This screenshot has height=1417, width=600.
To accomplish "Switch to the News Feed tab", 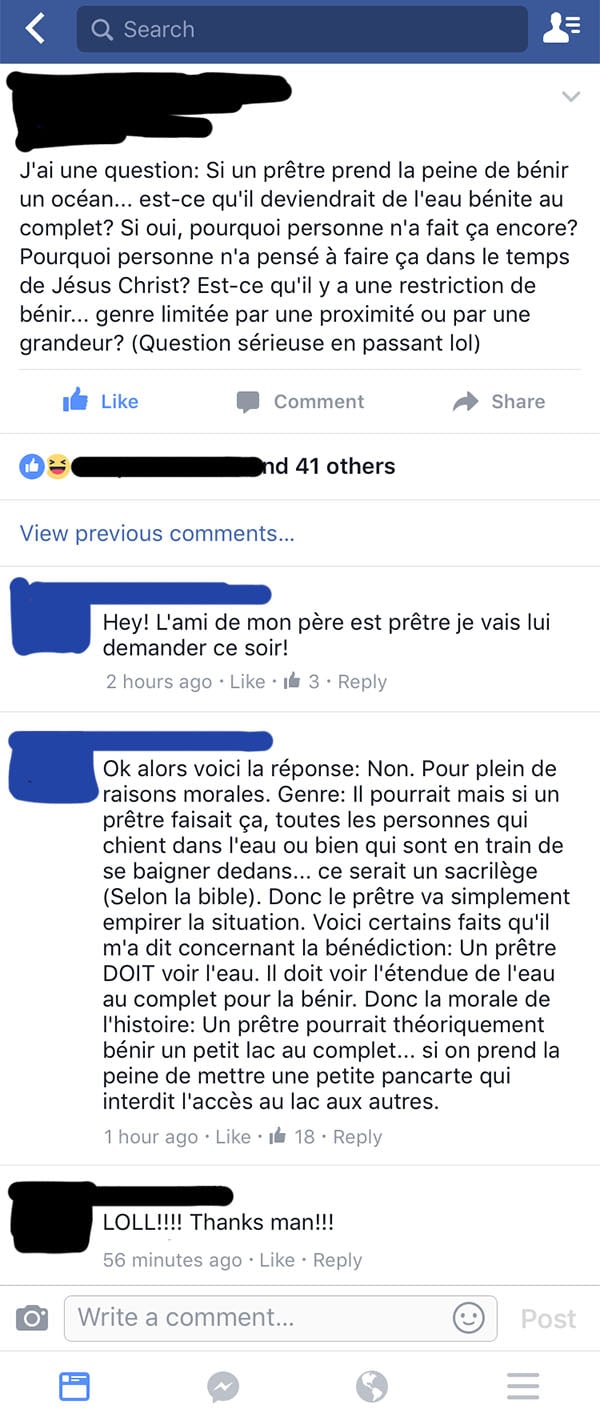I will tap(75, 1385).
